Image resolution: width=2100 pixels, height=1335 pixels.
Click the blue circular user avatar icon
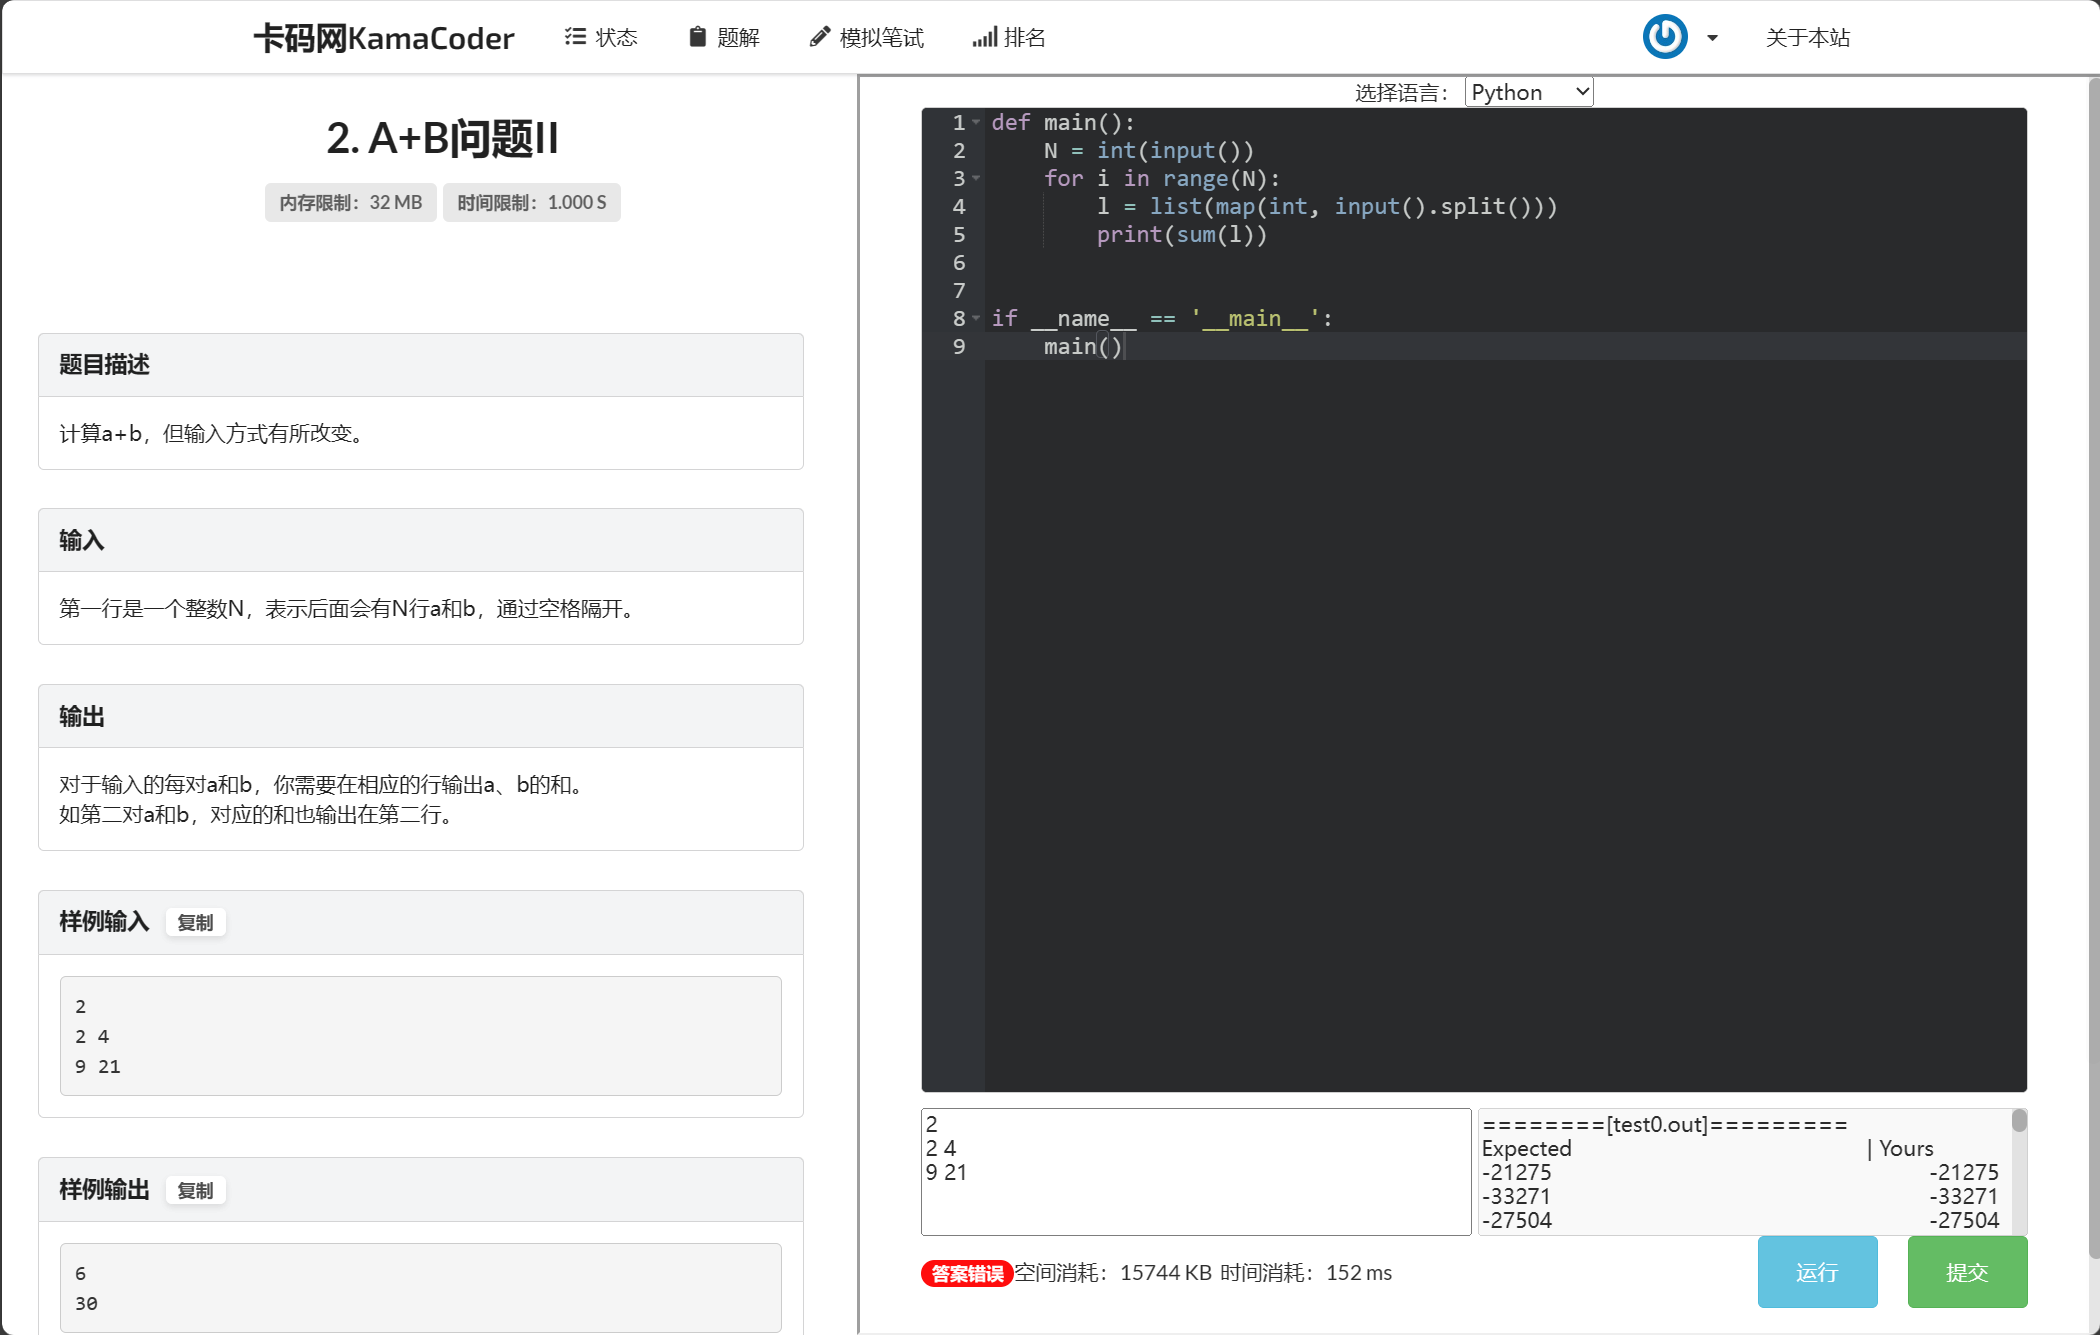(1664, 36)
